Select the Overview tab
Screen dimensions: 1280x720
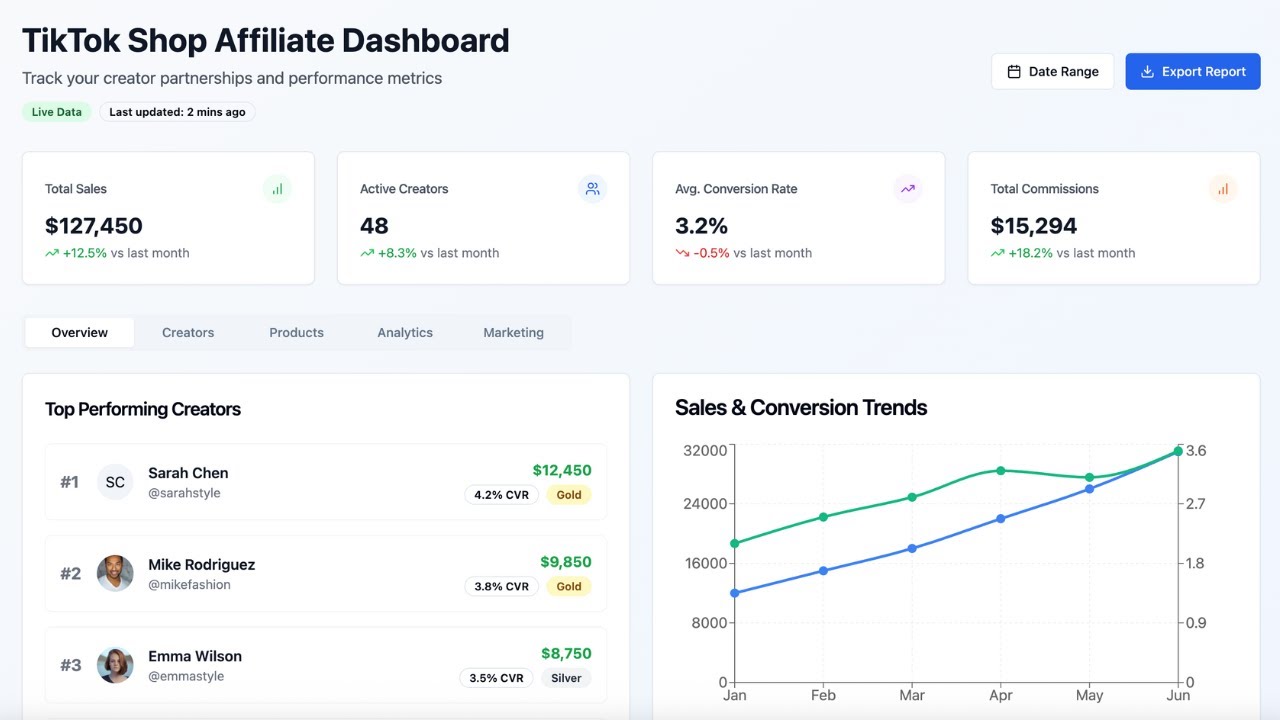coord(80,333)
